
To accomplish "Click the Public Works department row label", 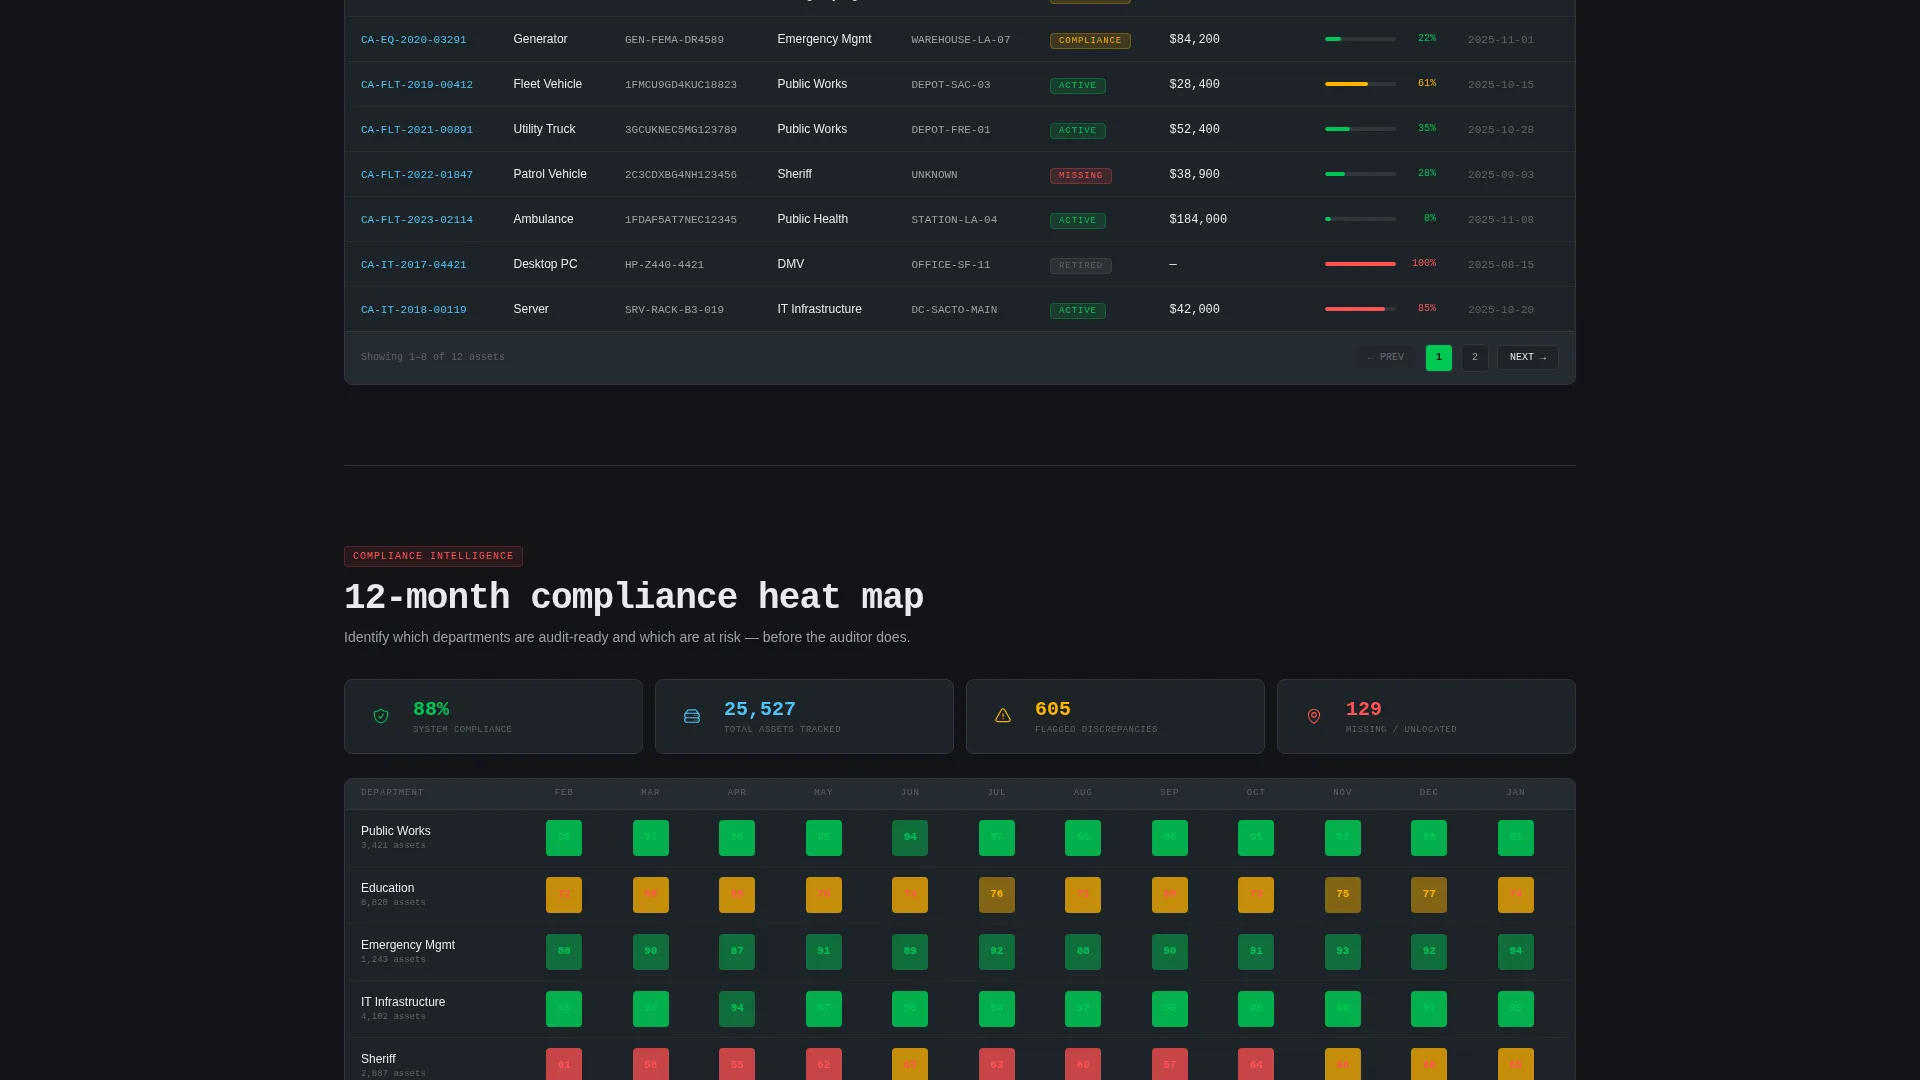I will pos(396,832).
